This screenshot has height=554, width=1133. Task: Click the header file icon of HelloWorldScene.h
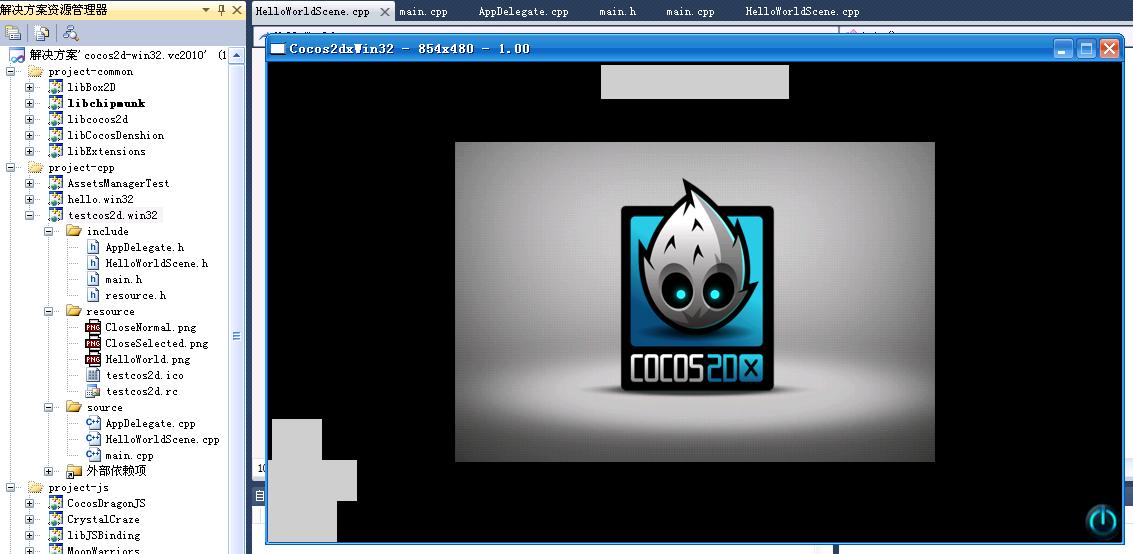point(93,263)
